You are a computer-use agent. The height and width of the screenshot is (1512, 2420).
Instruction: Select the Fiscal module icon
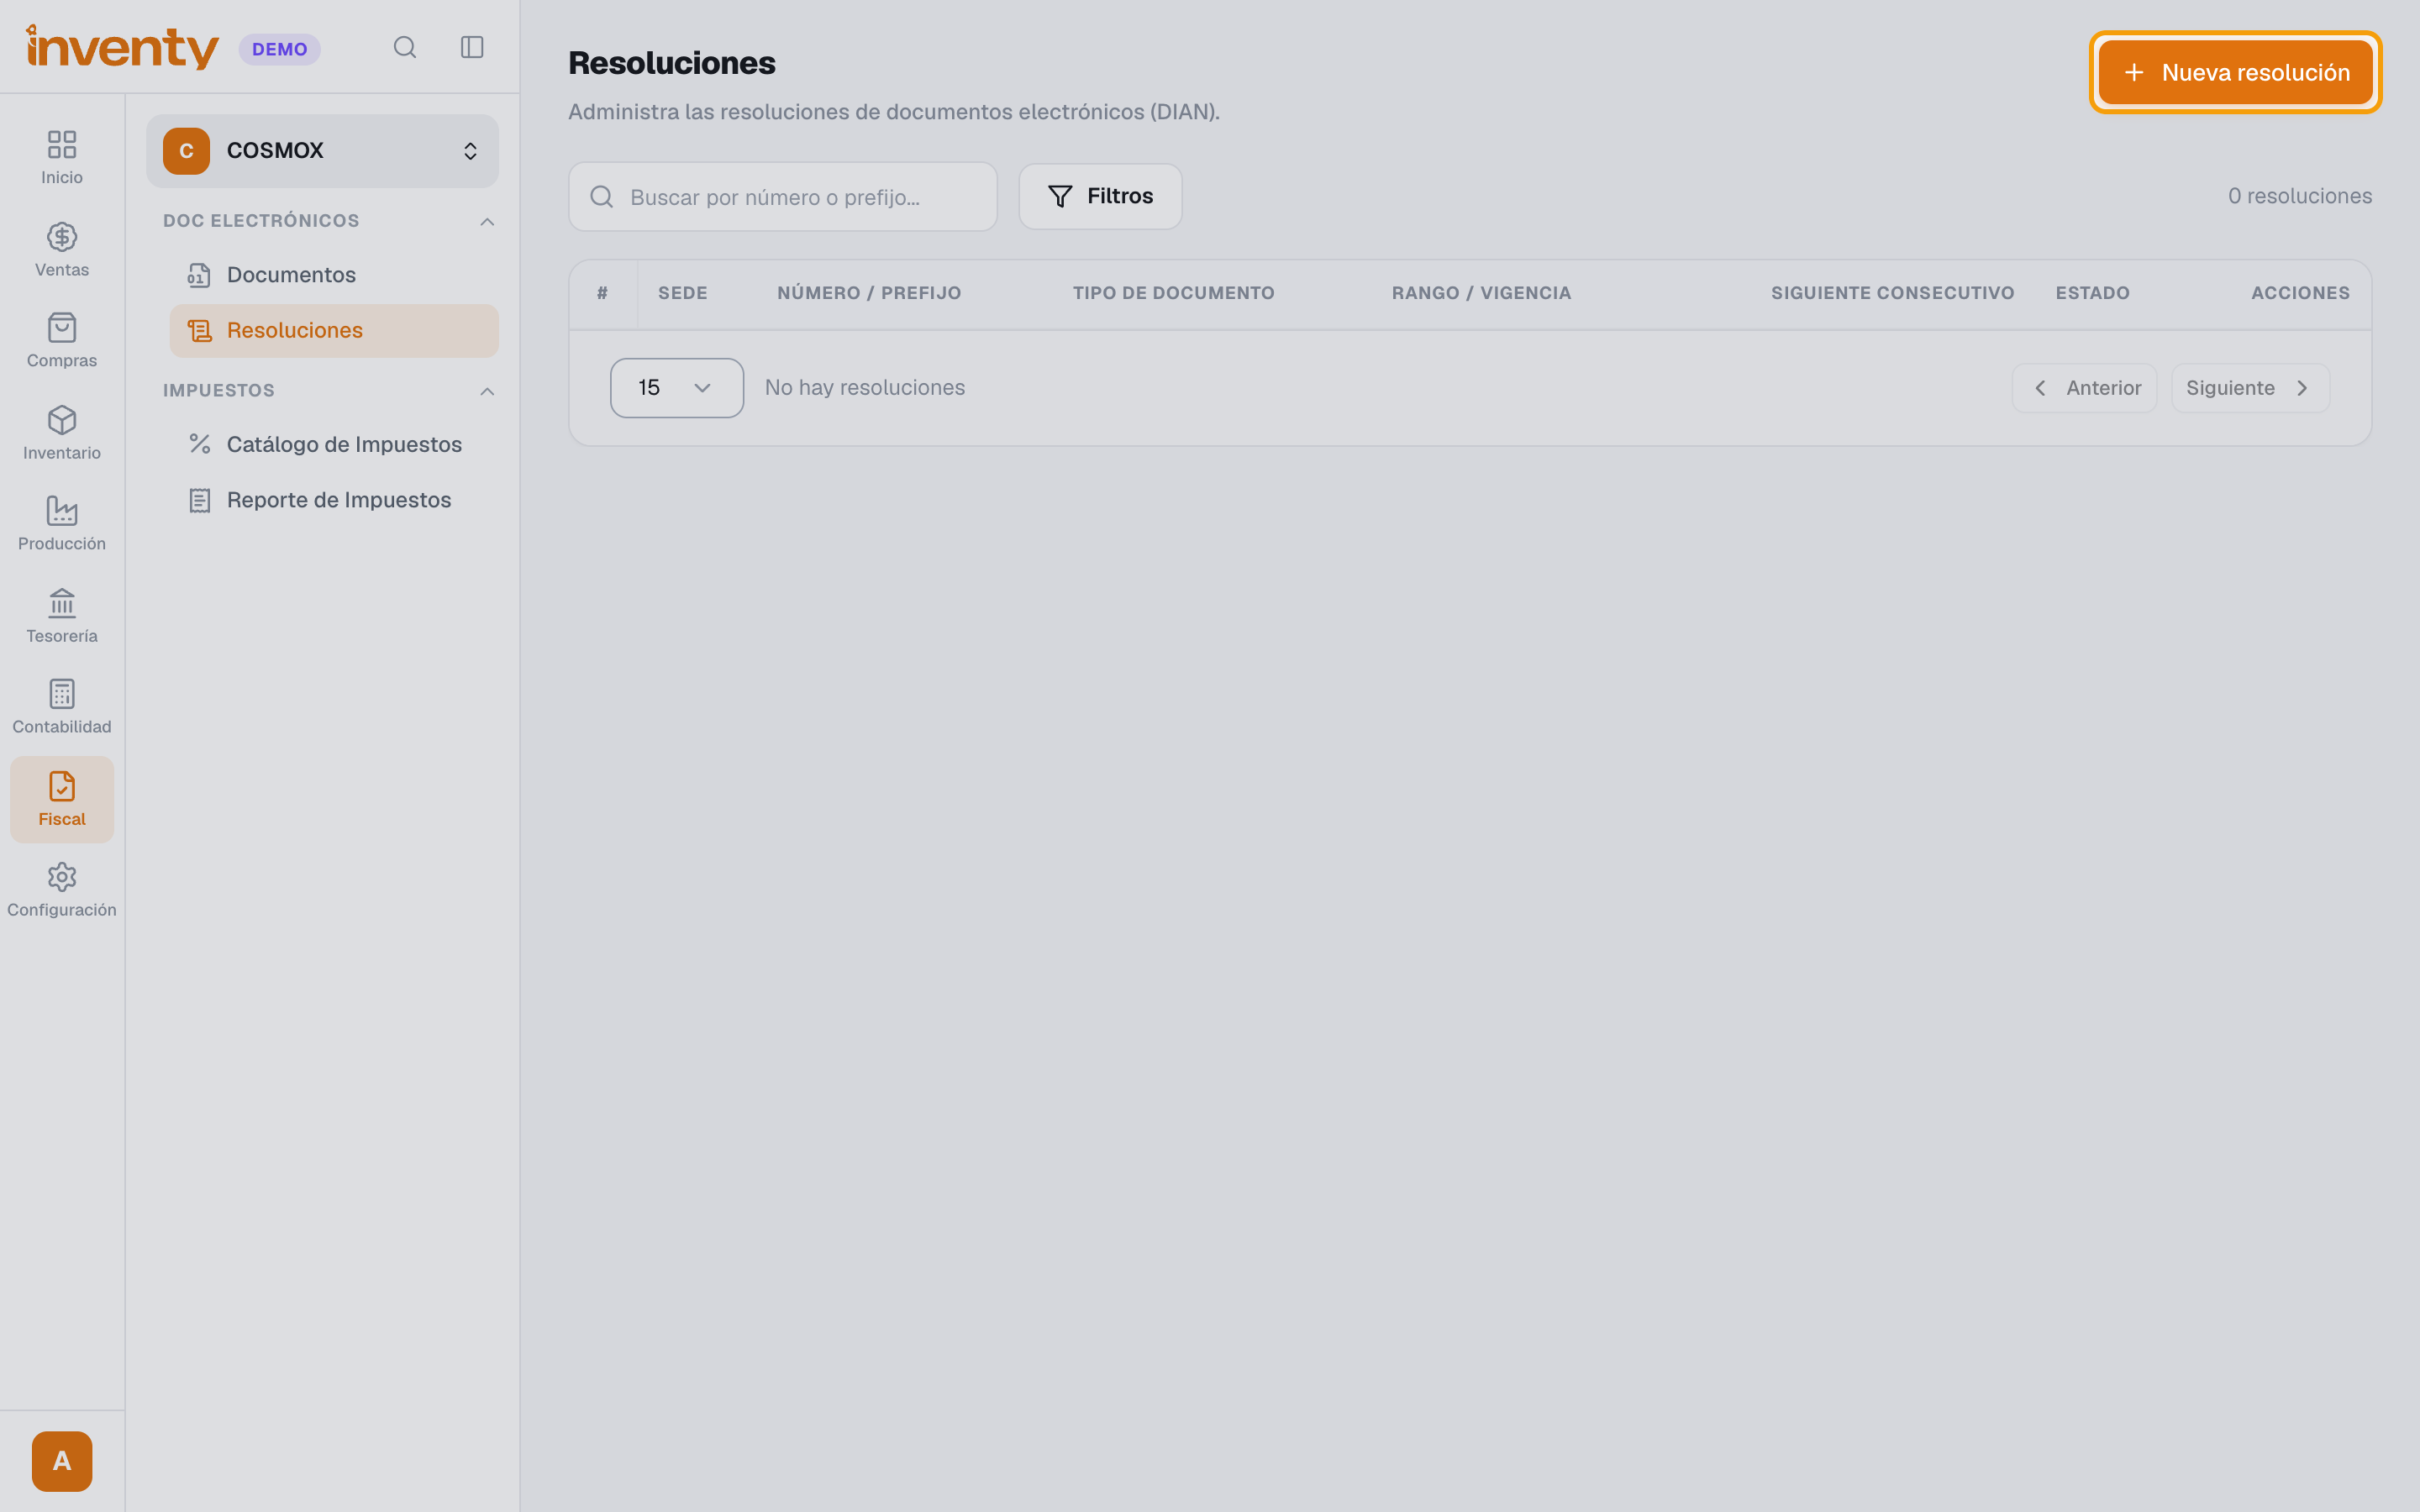62,798
